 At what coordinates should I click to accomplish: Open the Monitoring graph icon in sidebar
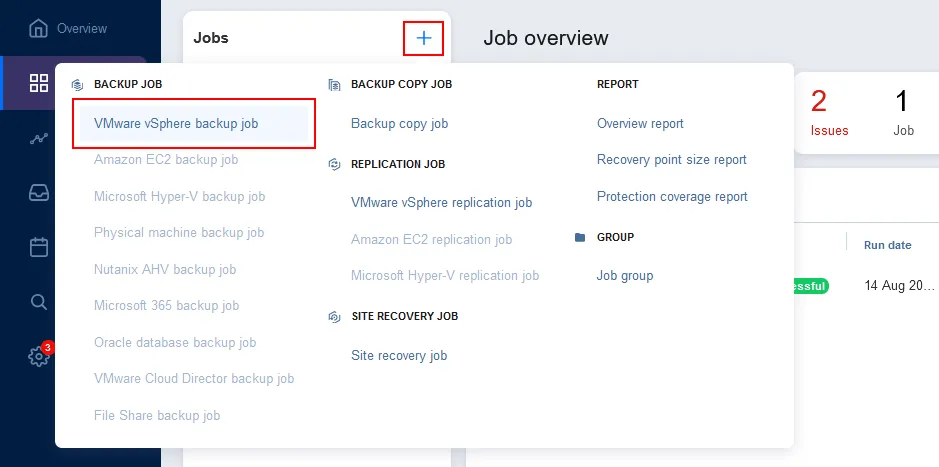(x=39, y=138)
